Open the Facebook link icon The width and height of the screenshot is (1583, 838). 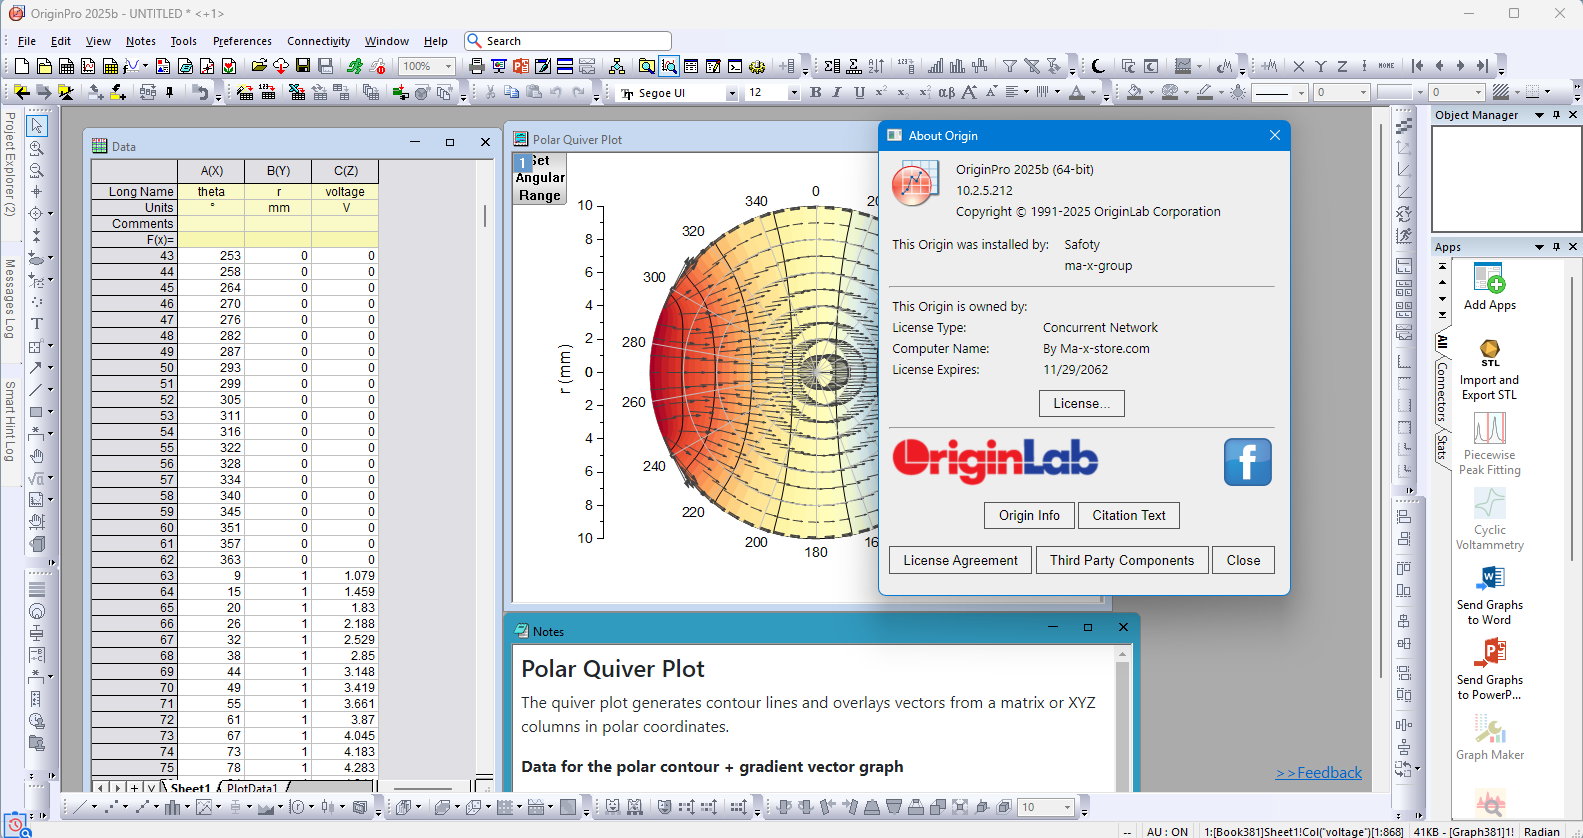[x=1248, y=462]
